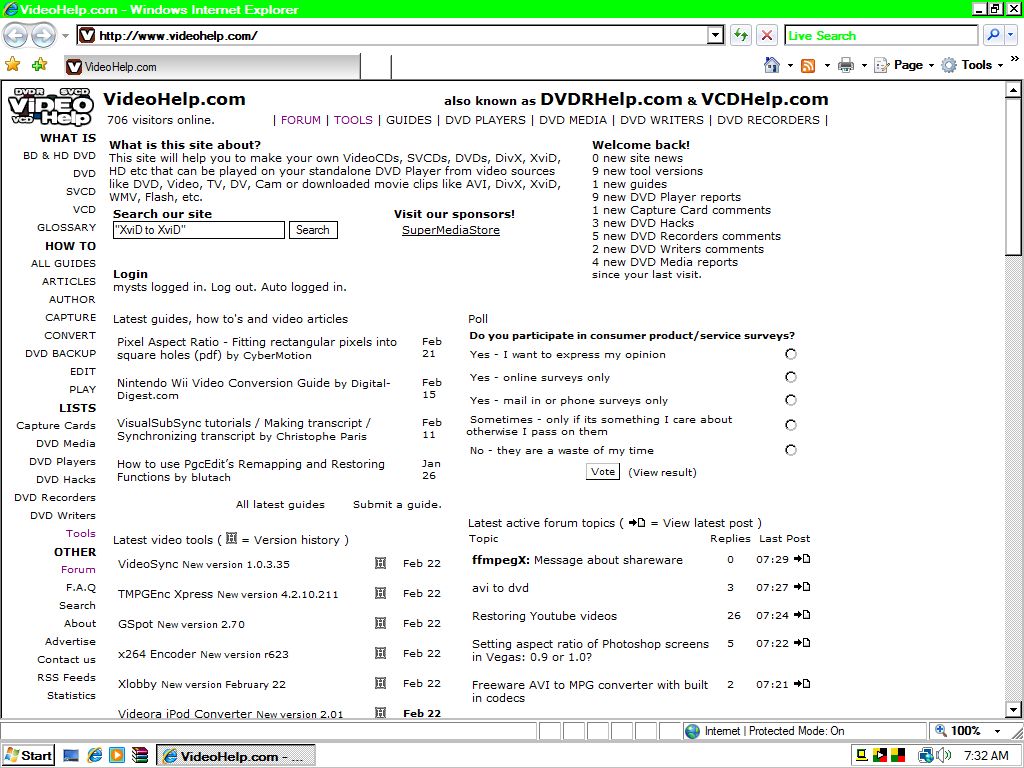Screen dimensions: 1024x768
Task: Click the Internet Explorer quick launch icon
Action: pos(95,756)
